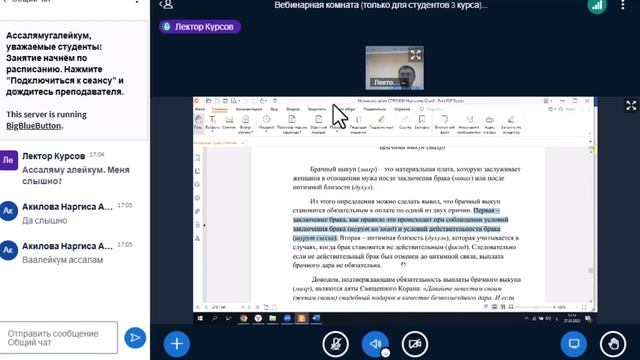Toggle the speaker audio button
Screen dimensions: 640x360
[x=375, y=344]
